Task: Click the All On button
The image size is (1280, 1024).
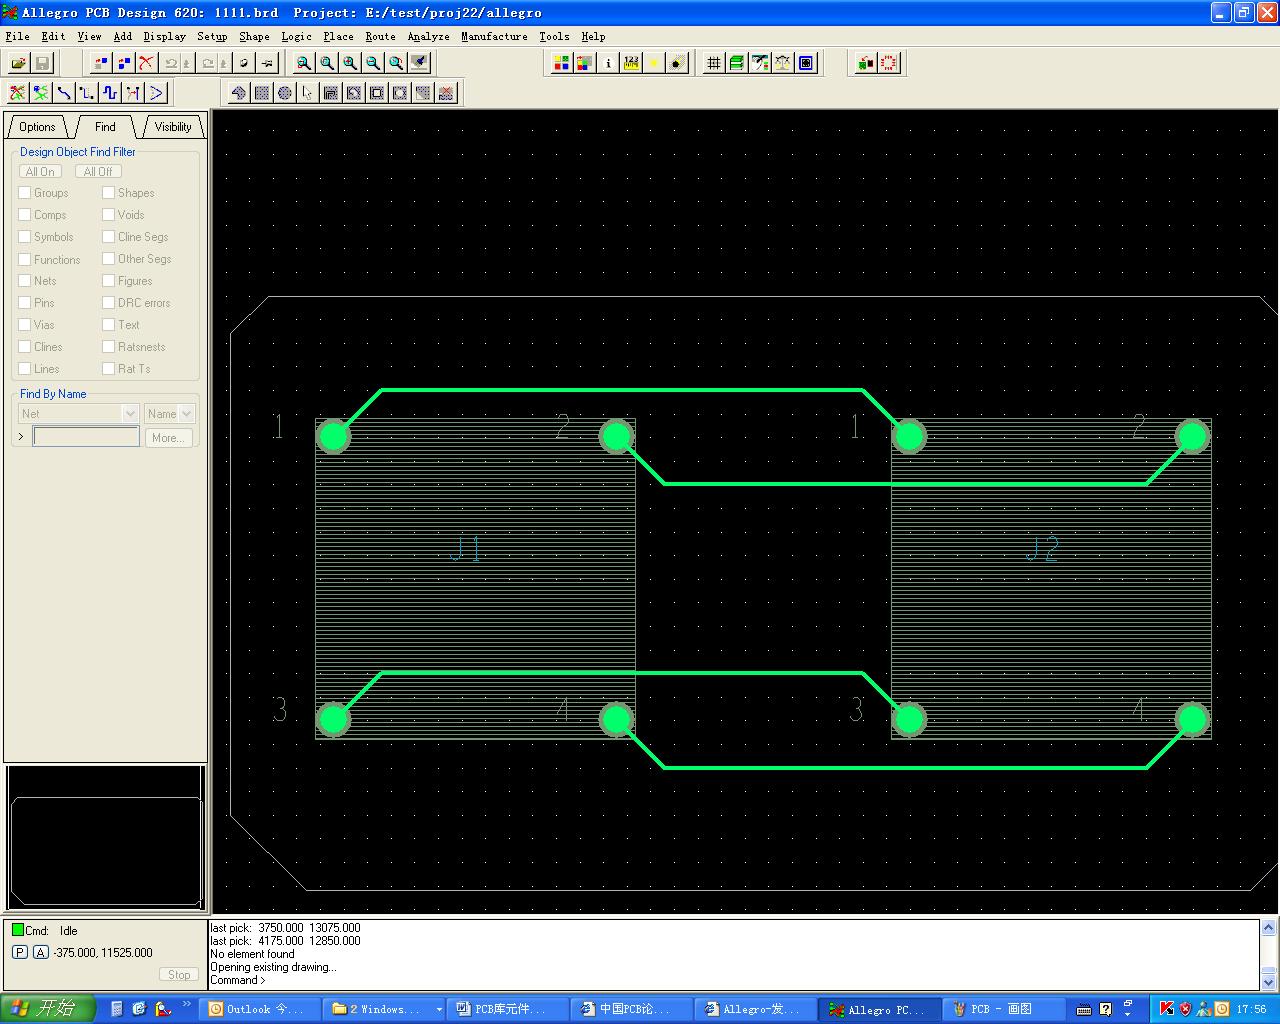Action: (41, 172)
